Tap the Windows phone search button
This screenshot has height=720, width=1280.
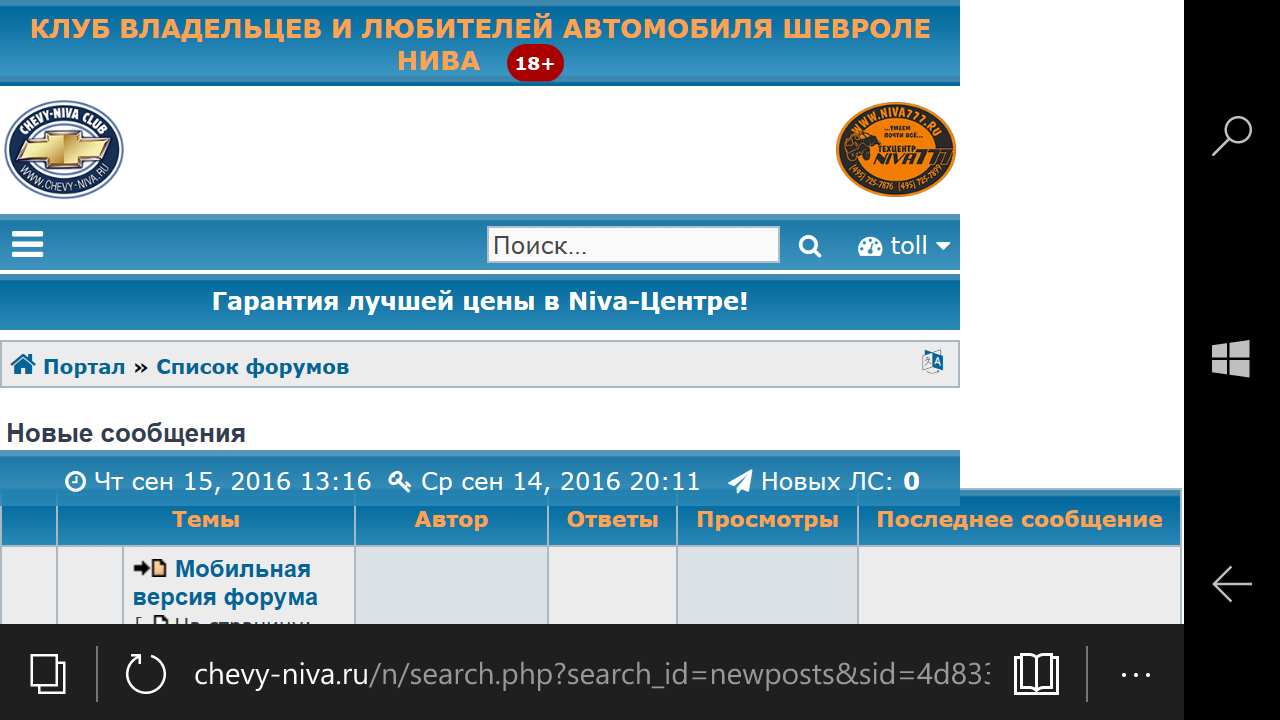pos(1231,136)
